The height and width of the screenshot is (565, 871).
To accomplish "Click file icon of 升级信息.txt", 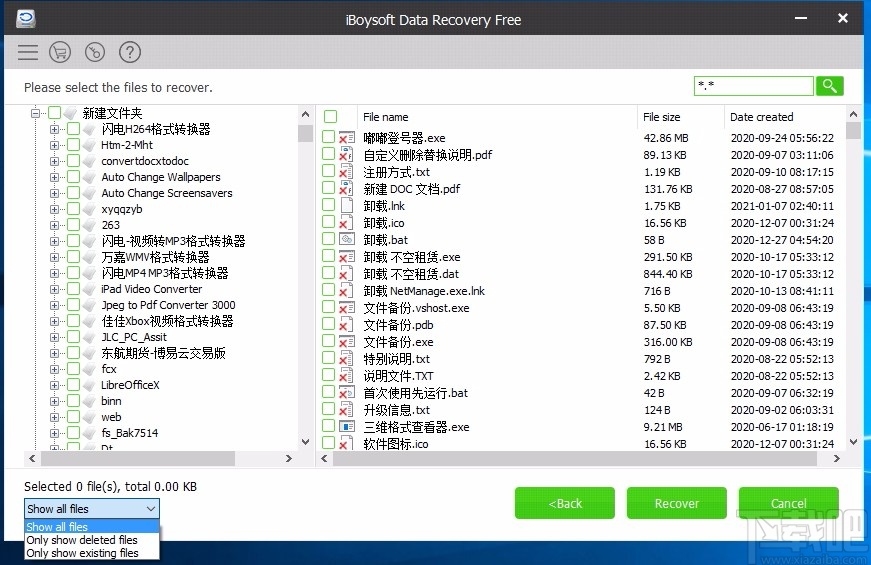I will [347, 410].
